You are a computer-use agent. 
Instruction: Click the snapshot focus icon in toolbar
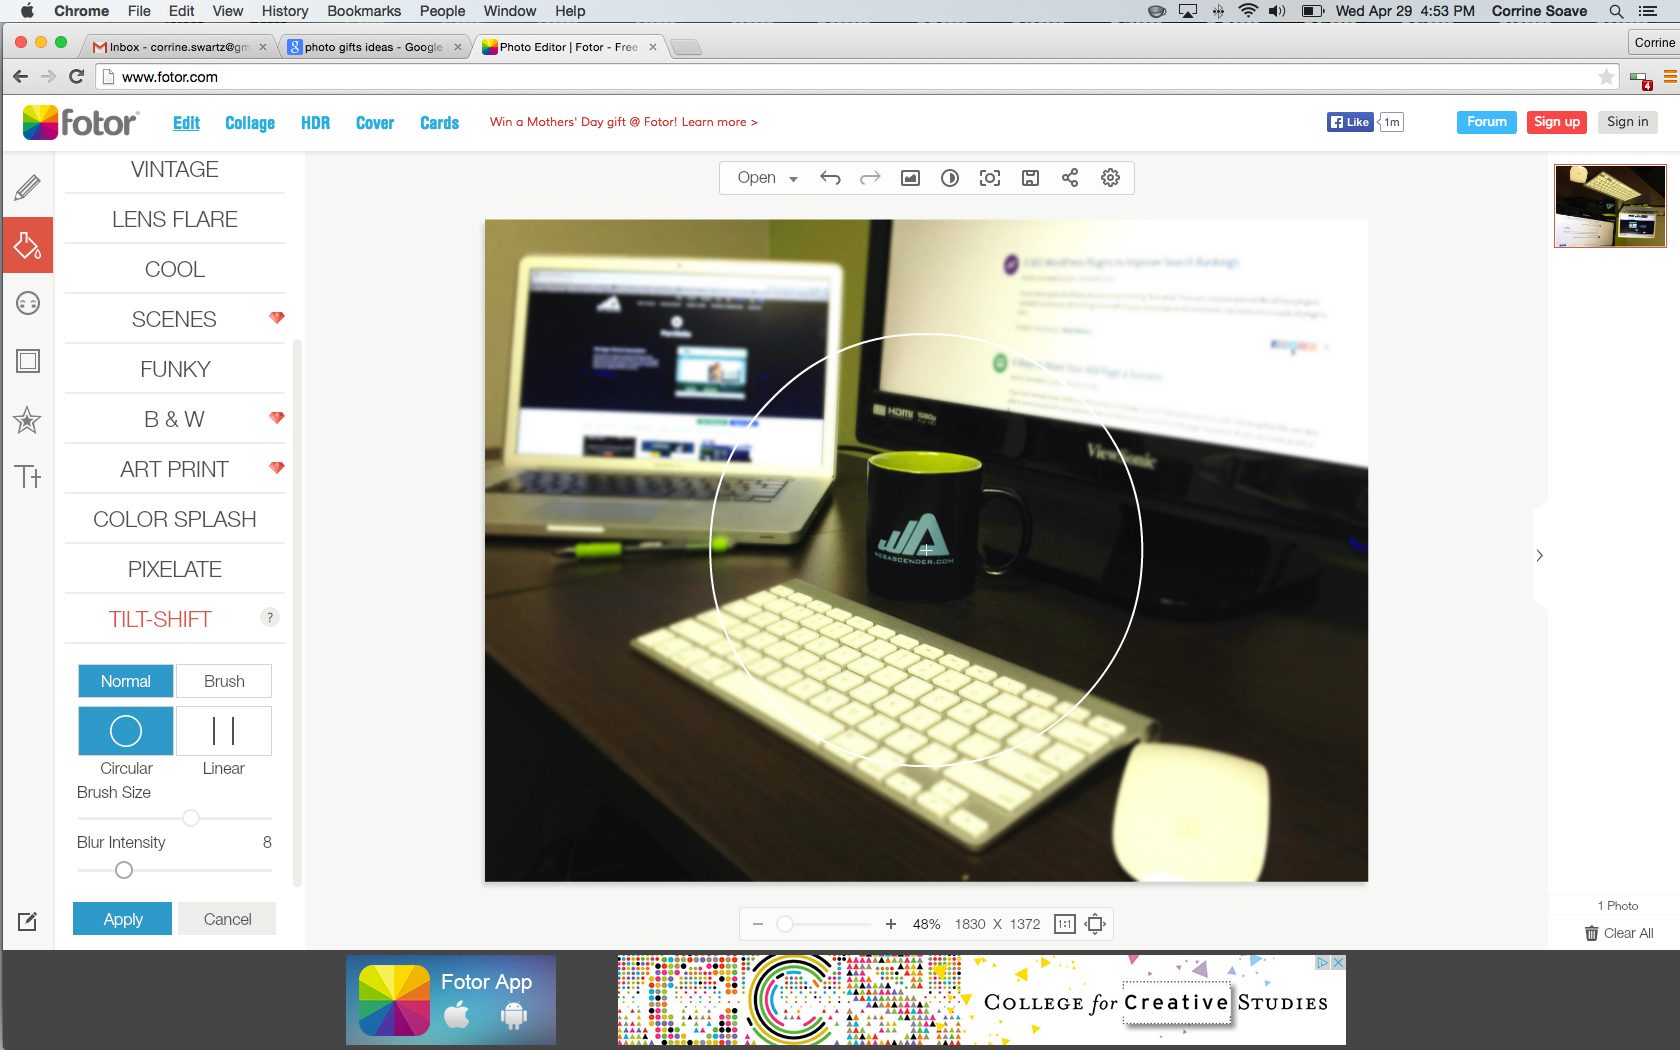click(990, 178)
